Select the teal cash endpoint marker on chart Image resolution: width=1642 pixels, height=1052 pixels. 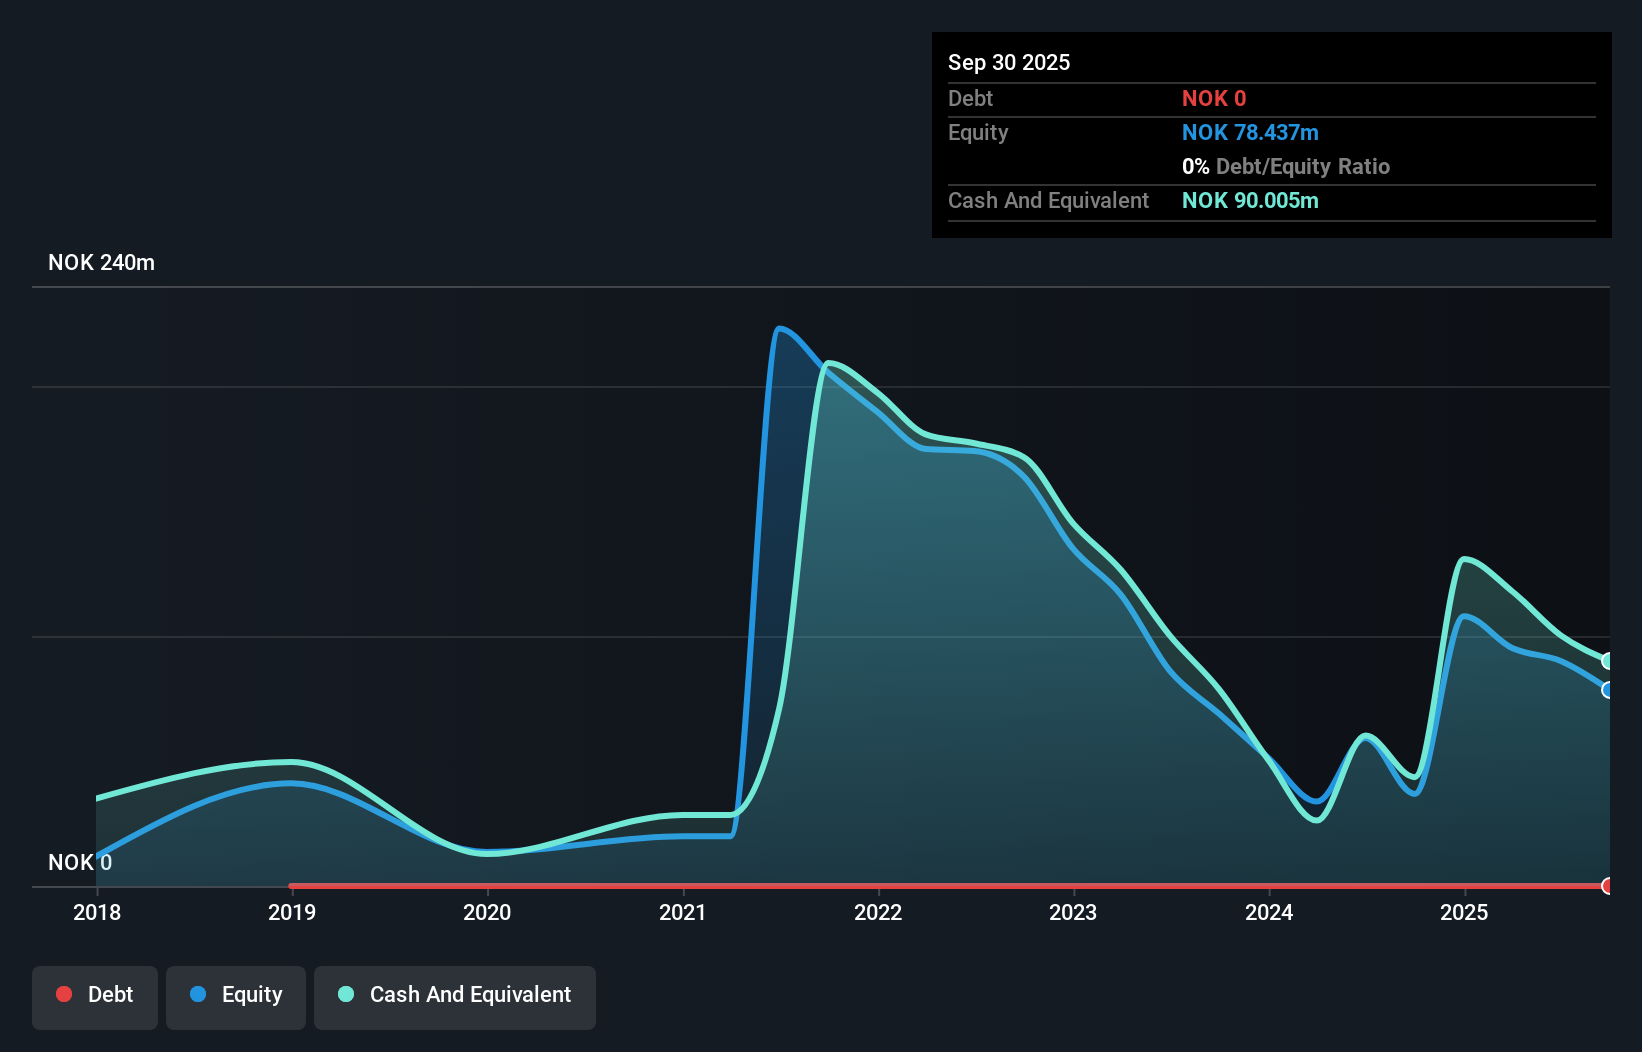(1607, 660)
